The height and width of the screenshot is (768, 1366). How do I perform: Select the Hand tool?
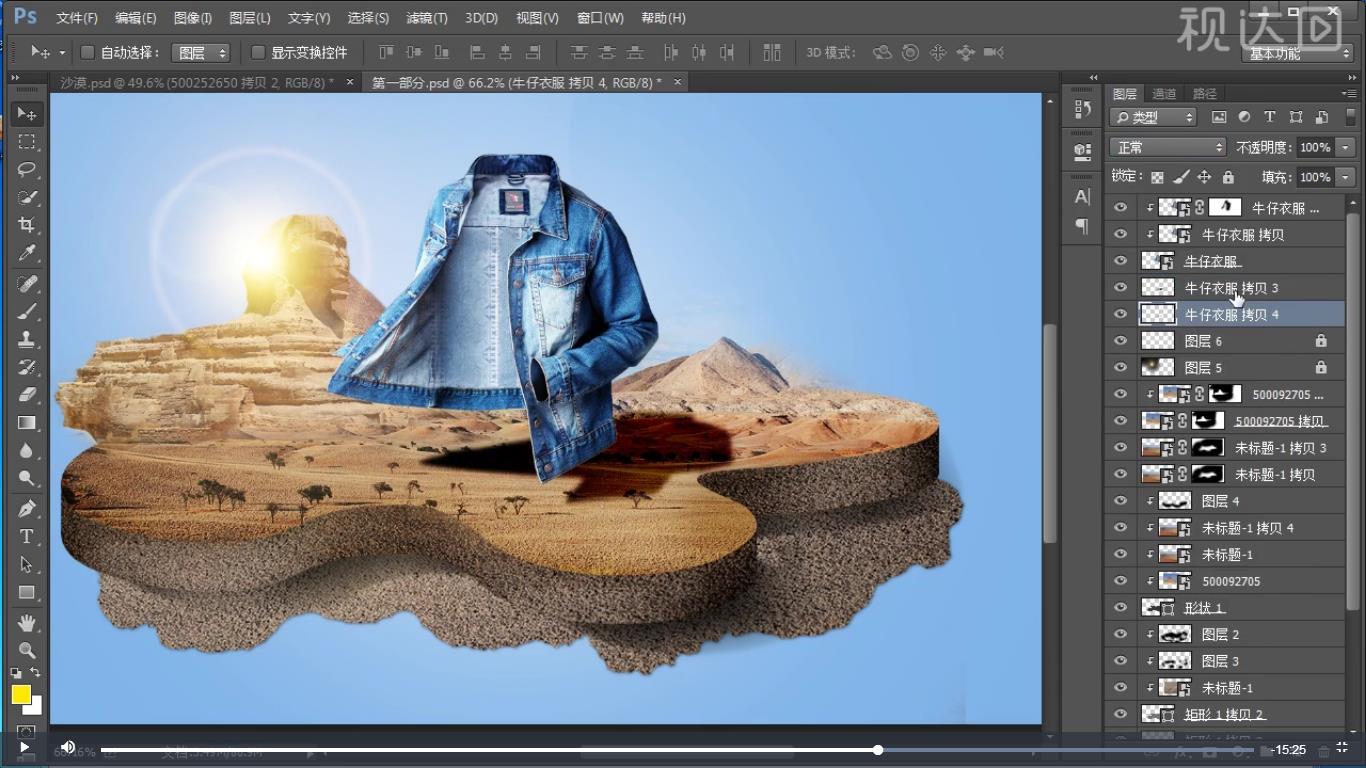(27, 623)
